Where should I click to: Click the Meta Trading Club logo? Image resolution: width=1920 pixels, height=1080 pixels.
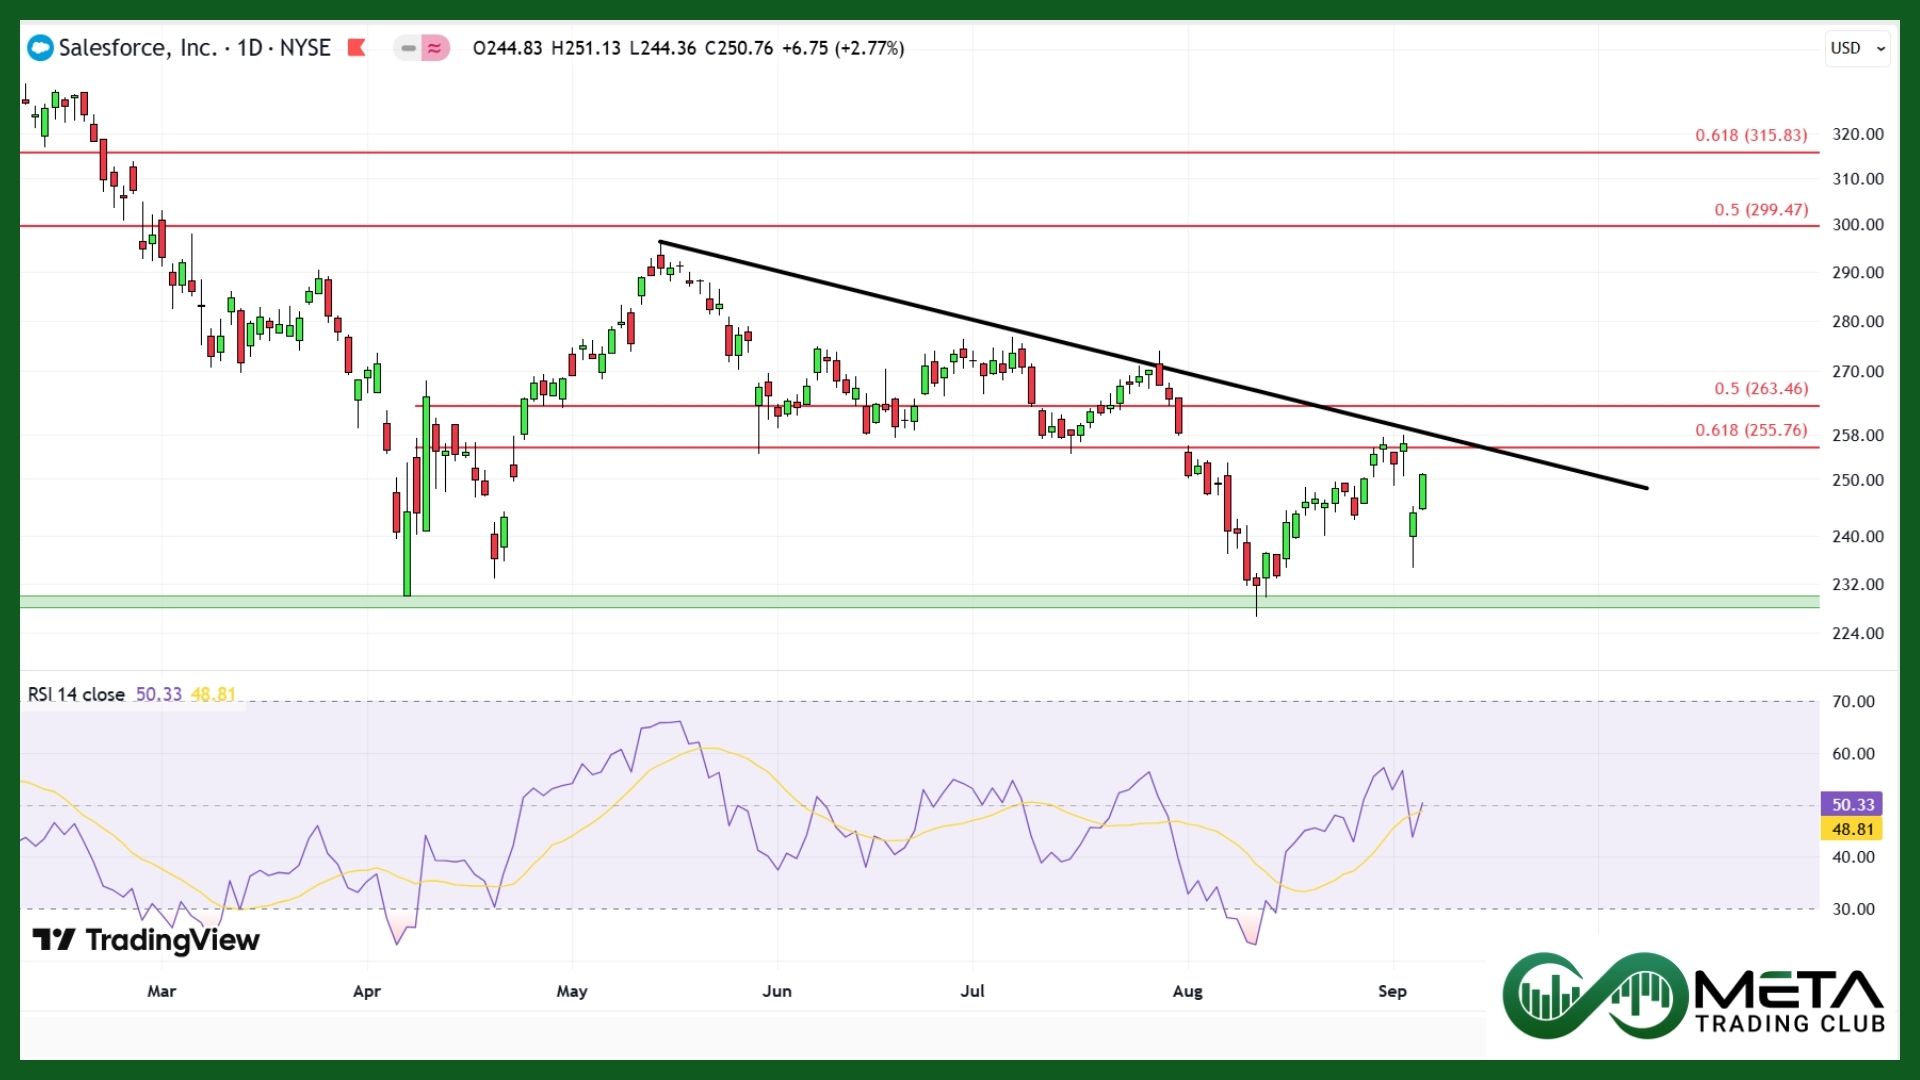[1693, 995]
